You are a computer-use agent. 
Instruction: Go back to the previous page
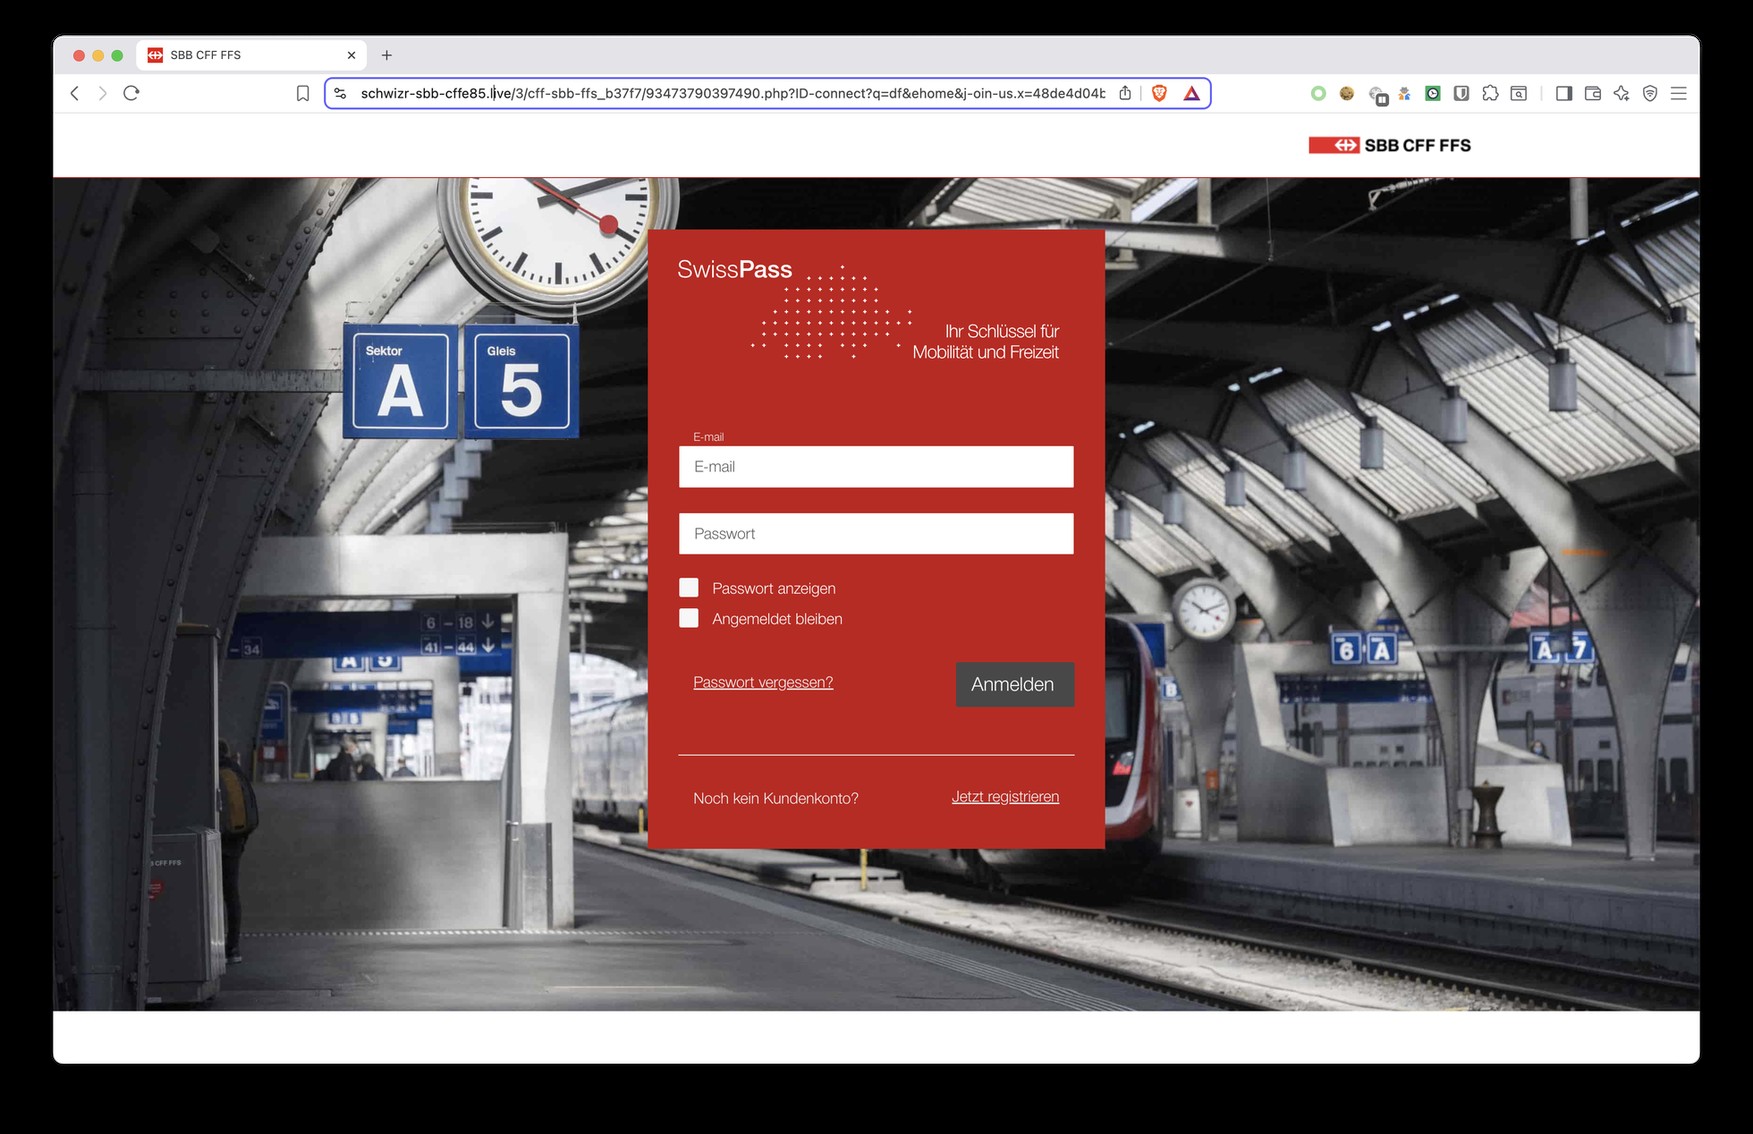(75, 93)
